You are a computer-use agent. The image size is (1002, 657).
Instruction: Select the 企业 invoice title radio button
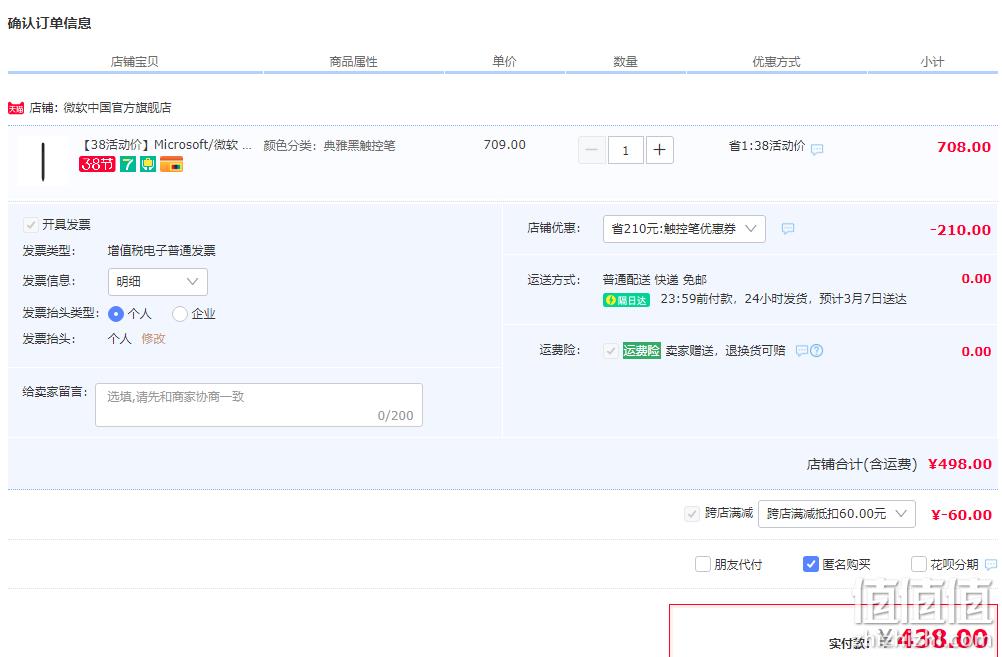(180, 314)
